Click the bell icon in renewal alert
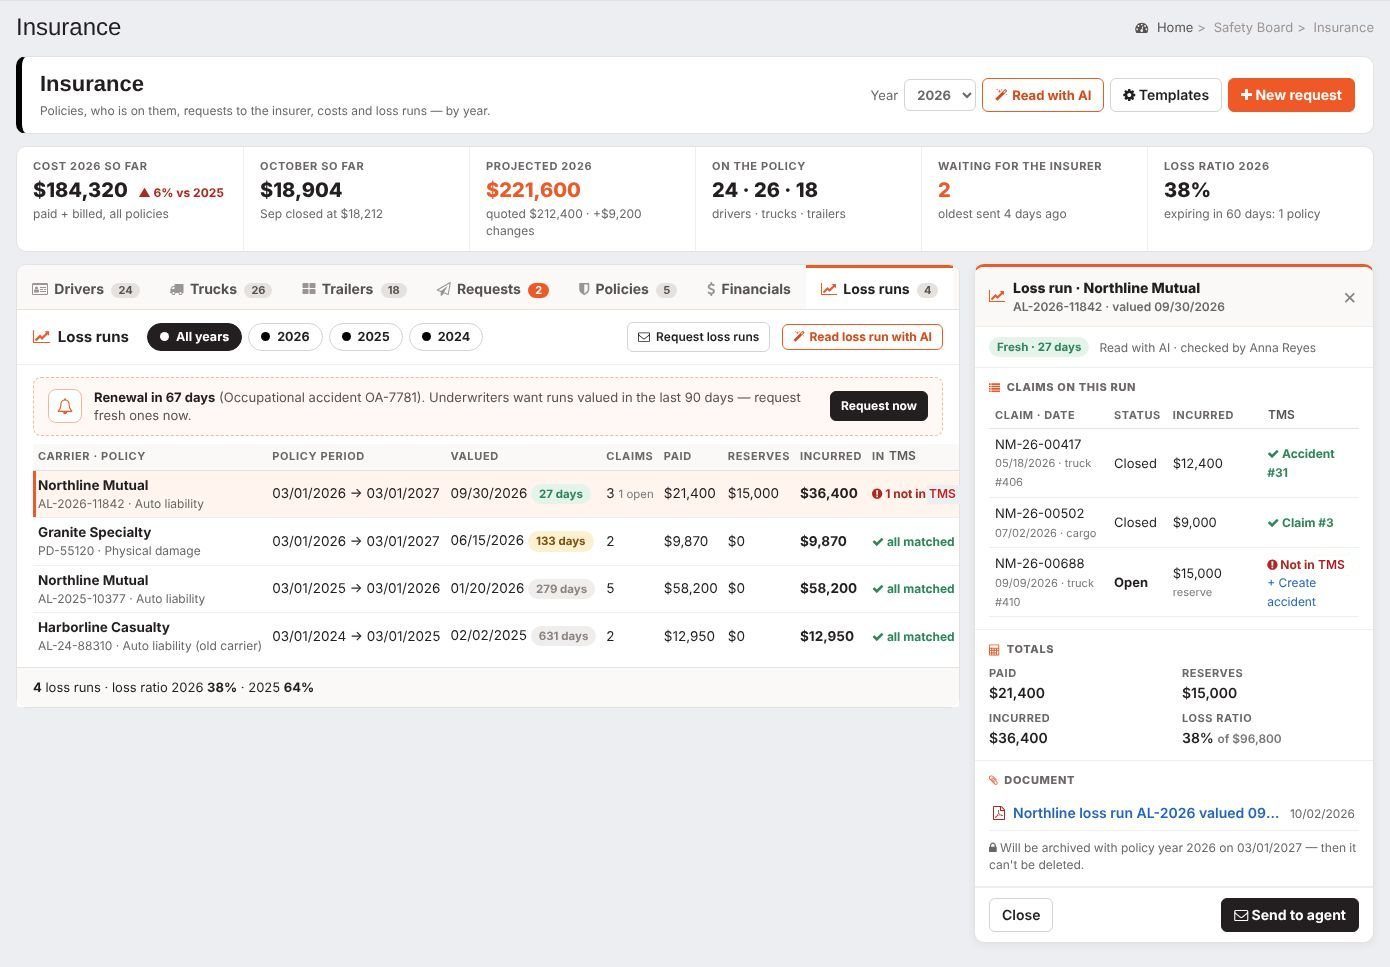This screenshot has width=1390, height=967. click(x=65, y=406)
